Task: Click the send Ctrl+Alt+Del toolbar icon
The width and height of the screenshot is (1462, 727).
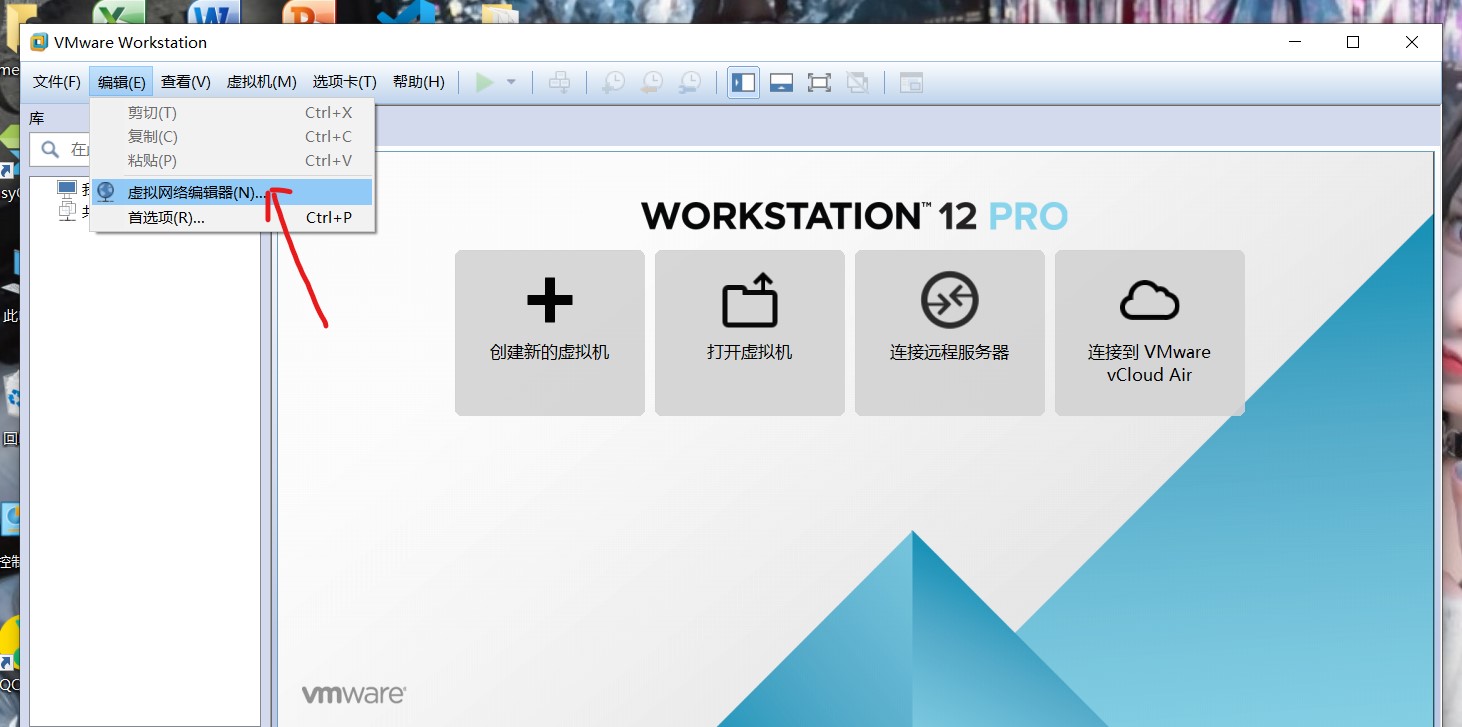Action: pyautogui.click(x=560, y=82)
